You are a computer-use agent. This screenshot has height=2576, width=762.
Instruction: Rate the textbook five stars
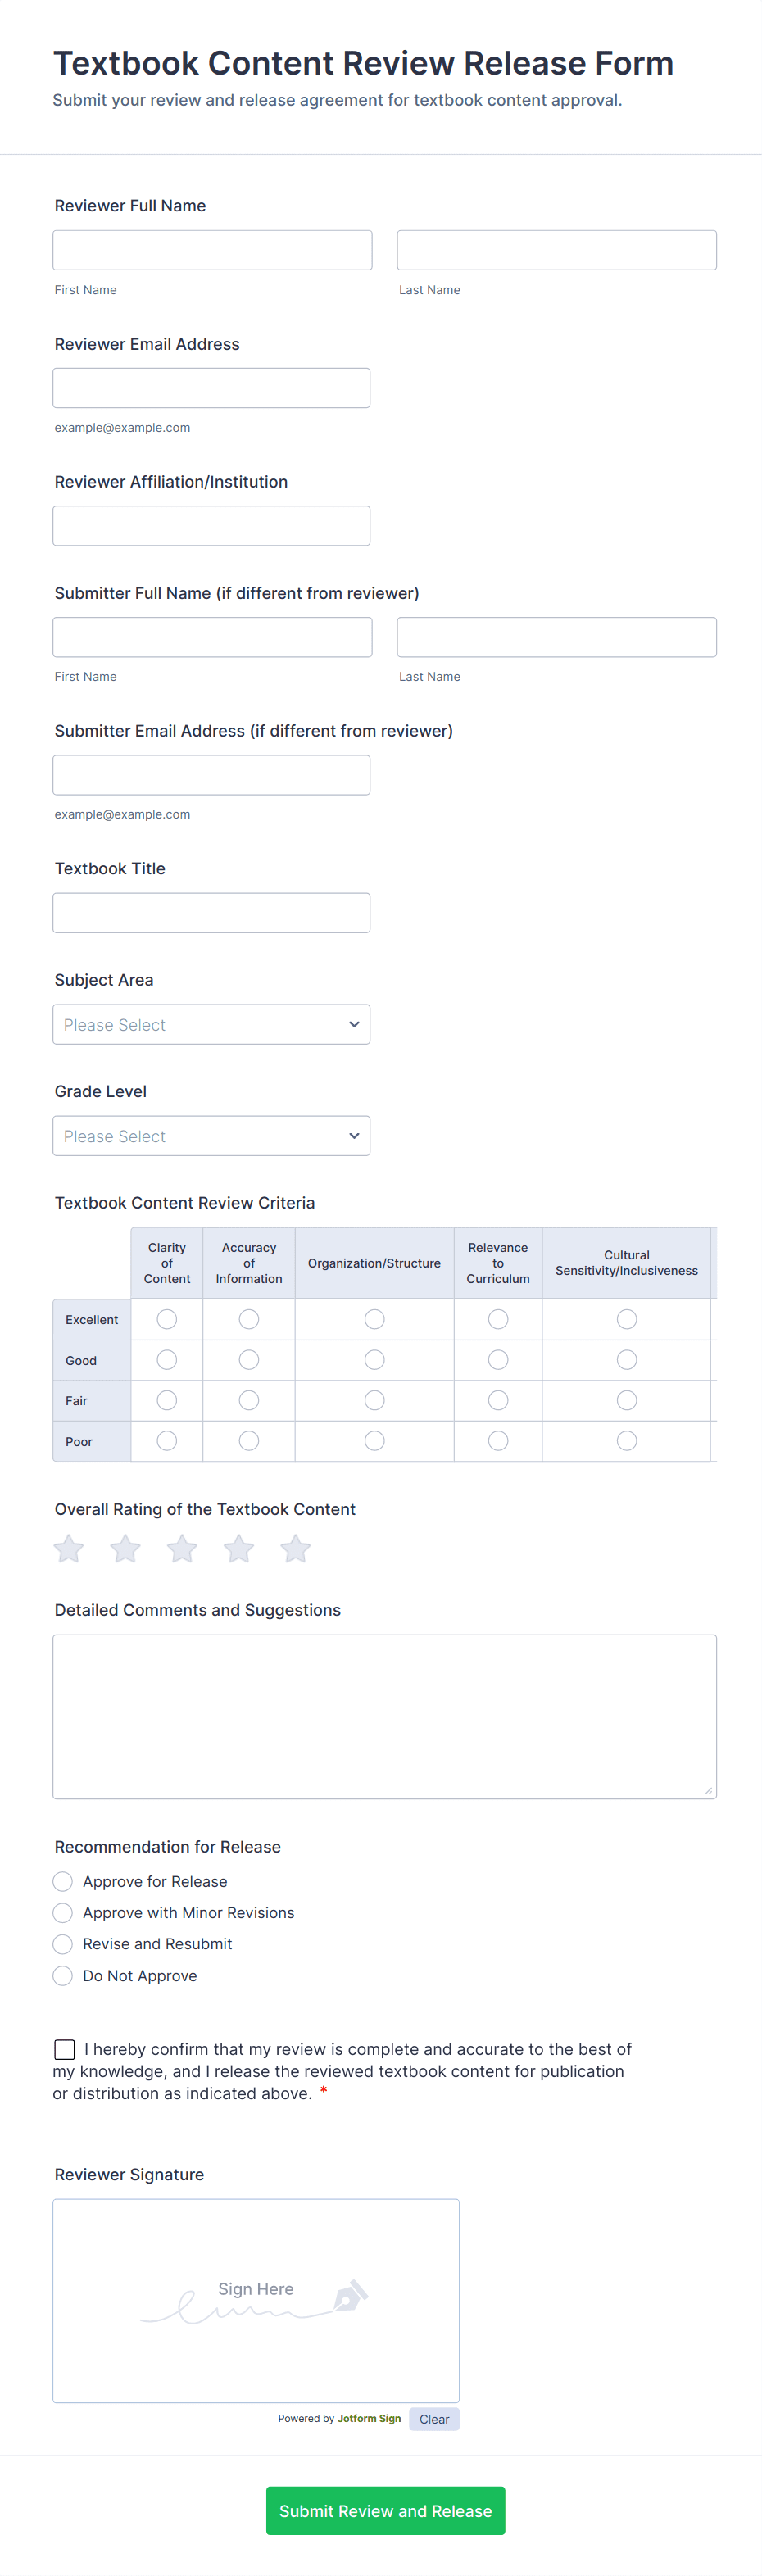(x=296, y=1549)
